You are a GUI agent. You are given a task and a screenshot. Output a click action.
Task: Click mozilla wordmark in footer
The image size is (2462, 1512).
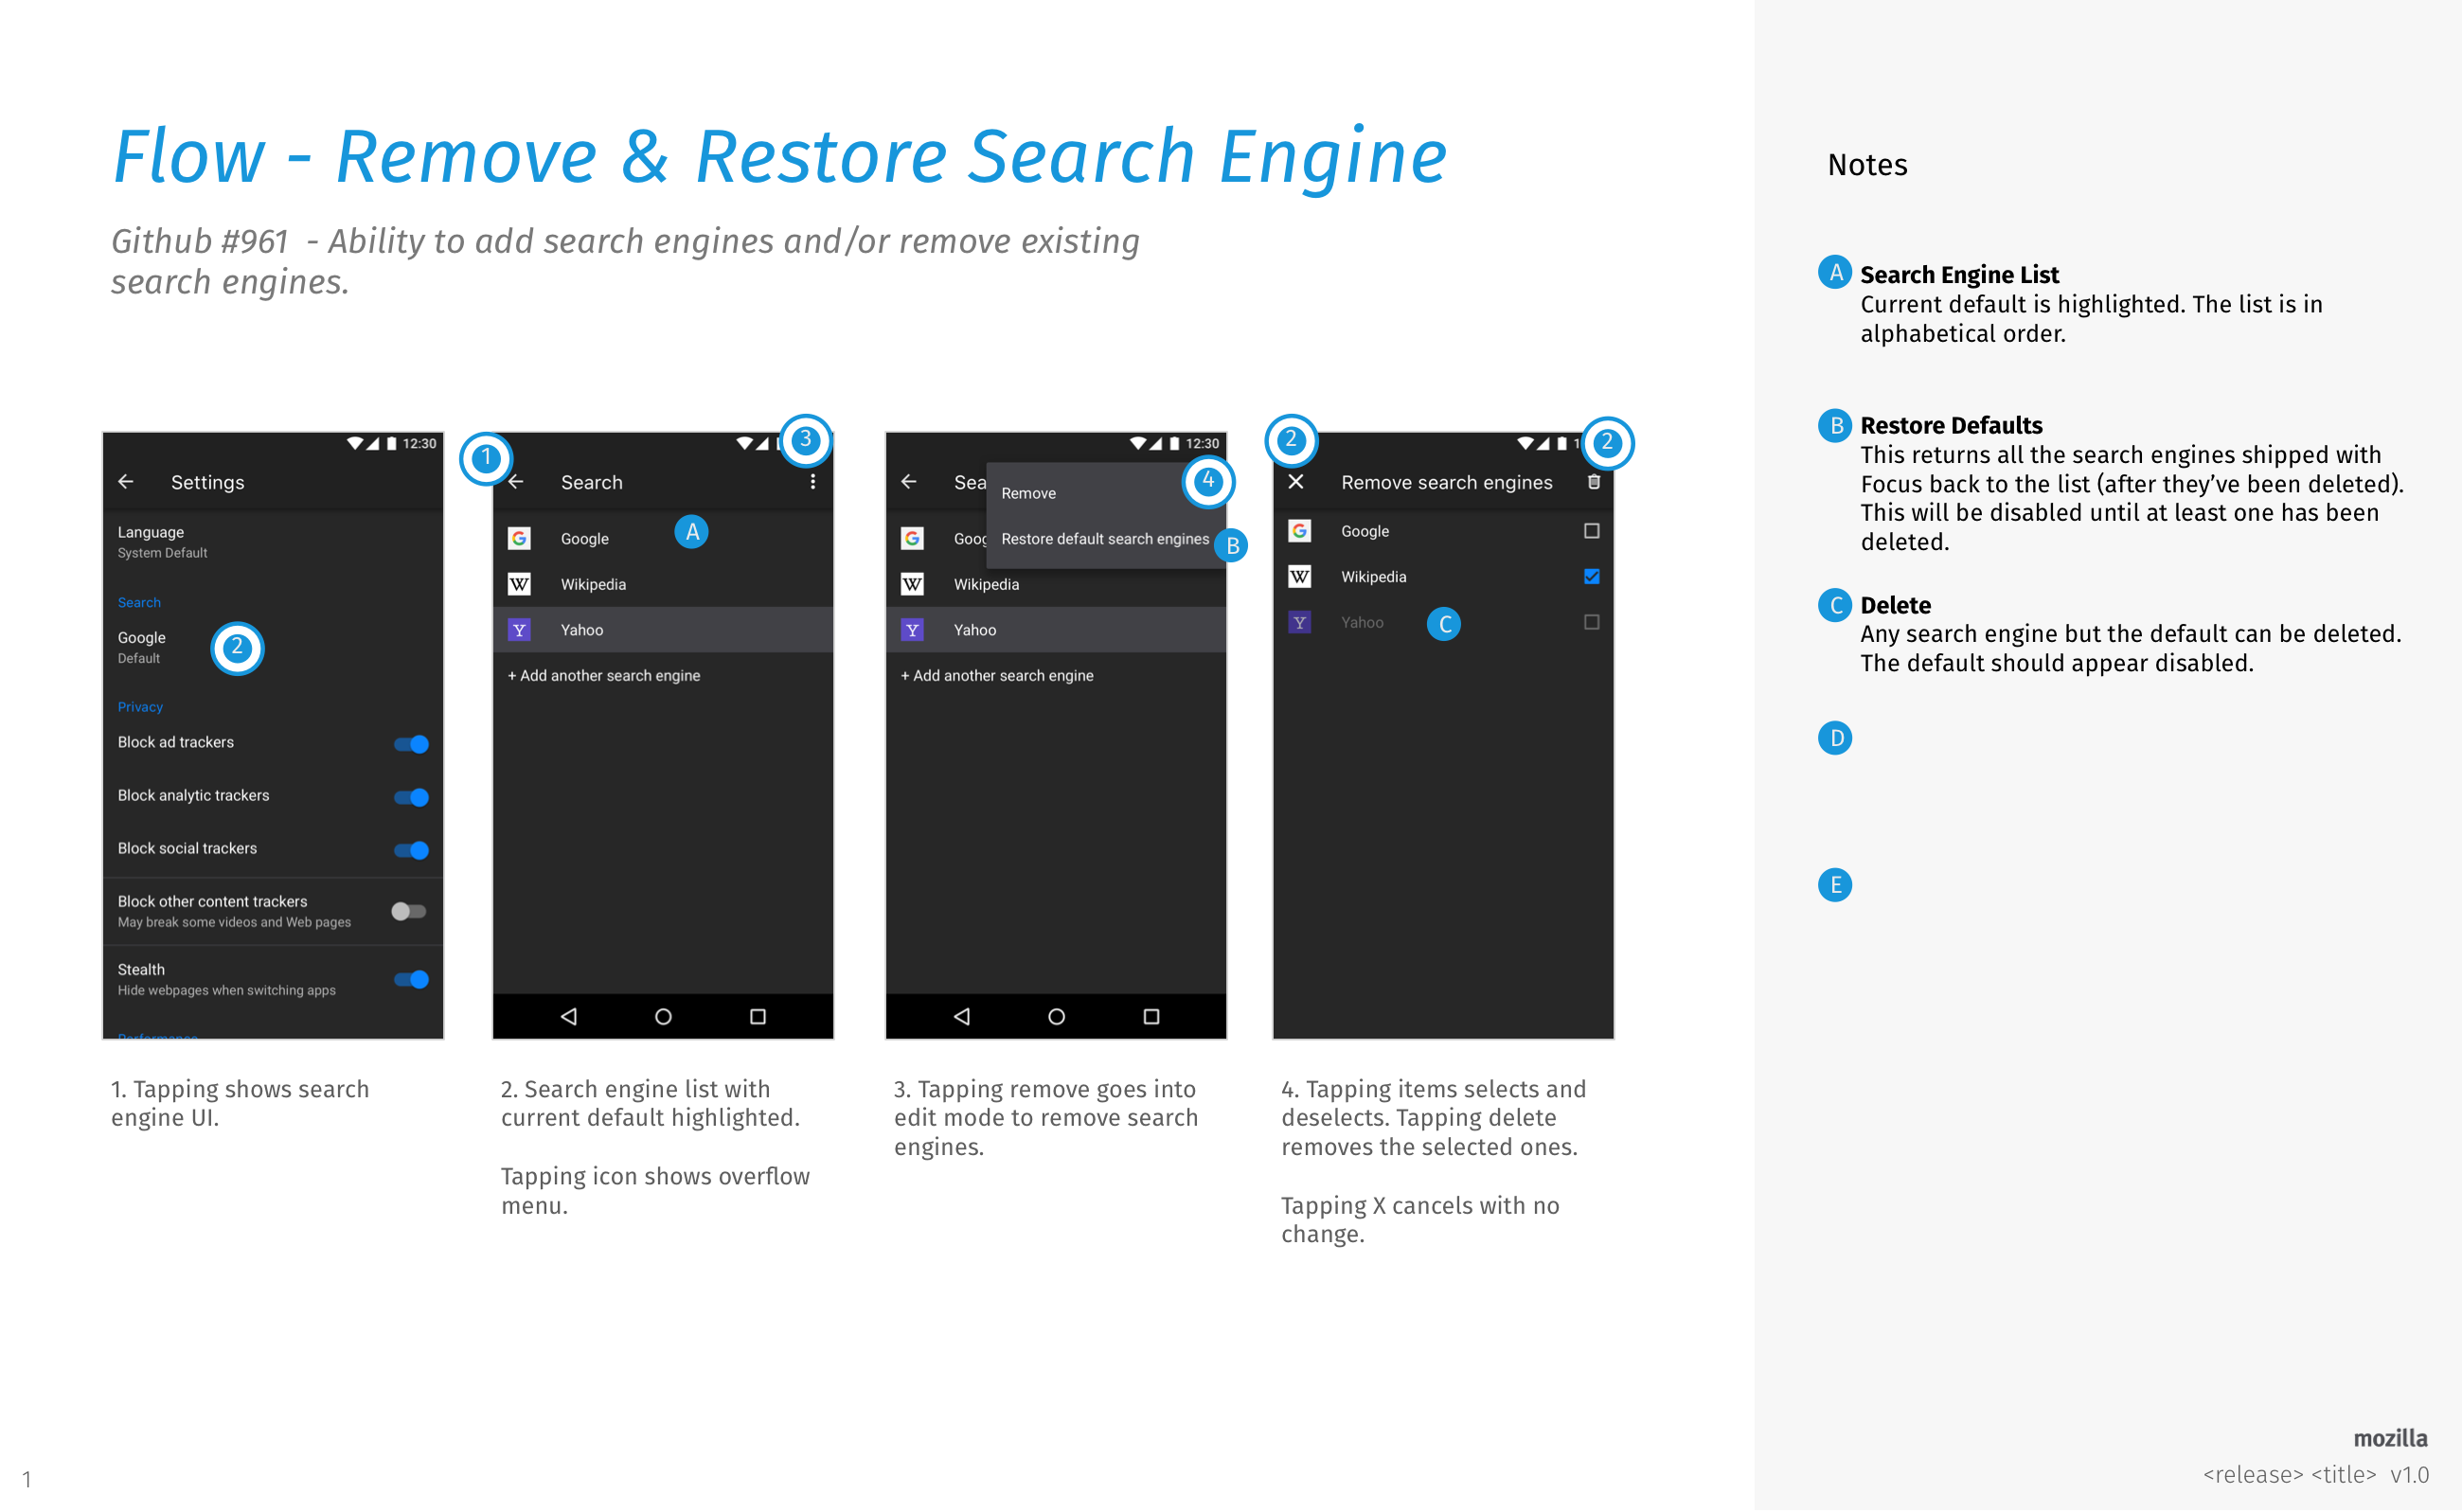tap(2390, 1438)
